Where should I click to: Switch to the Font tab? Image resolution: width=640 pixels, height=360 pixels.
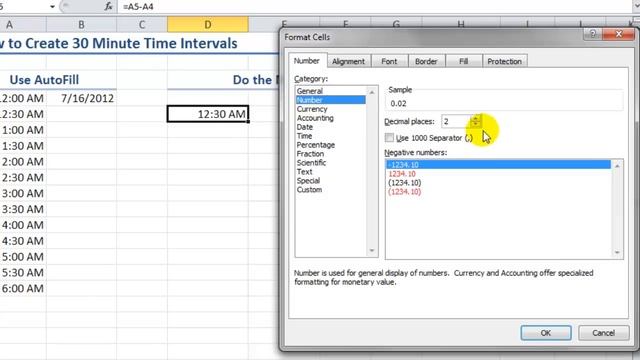pyautogui.click(x=389, y=61)
